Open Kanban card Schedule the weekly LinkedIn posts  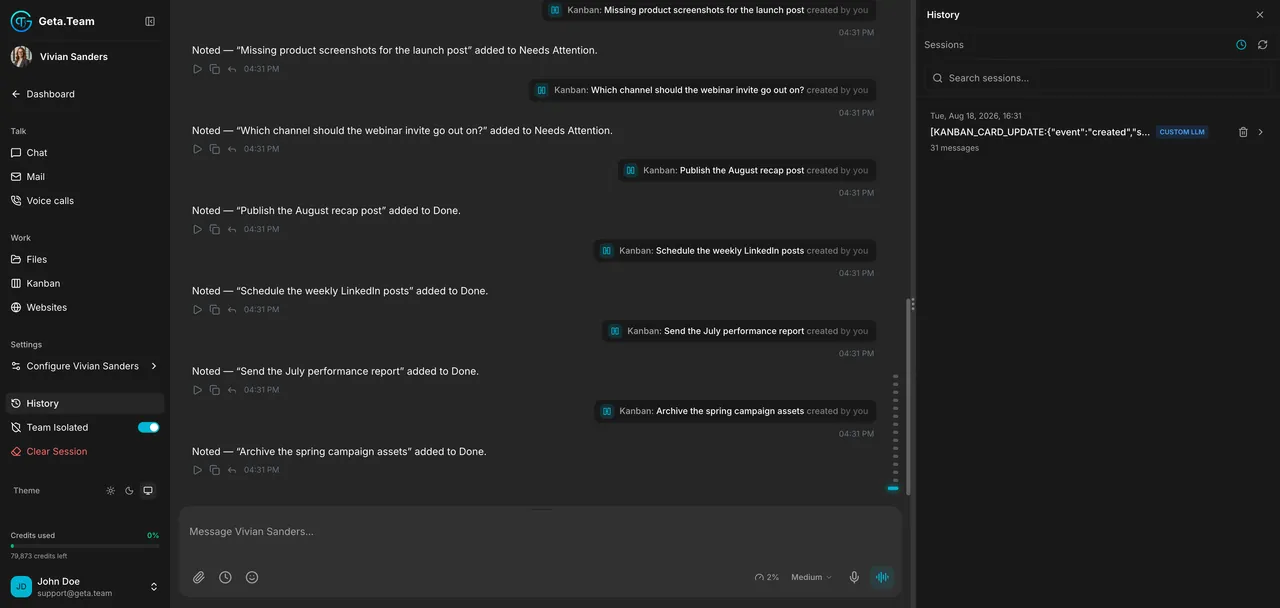pos(734,251)
